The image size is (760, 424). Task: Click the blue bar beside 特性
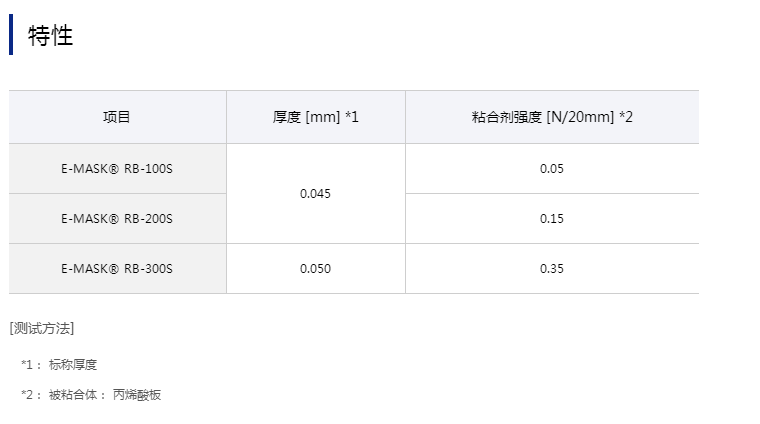click(11, 36)
